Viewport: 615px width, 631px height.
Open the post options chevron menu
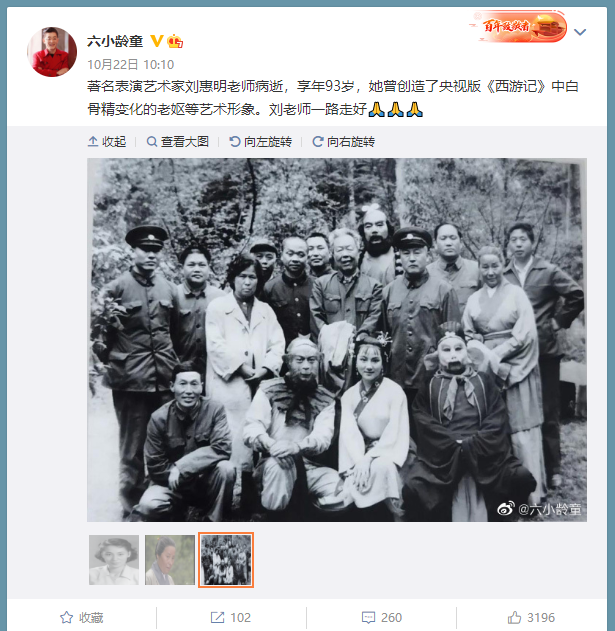580,32
